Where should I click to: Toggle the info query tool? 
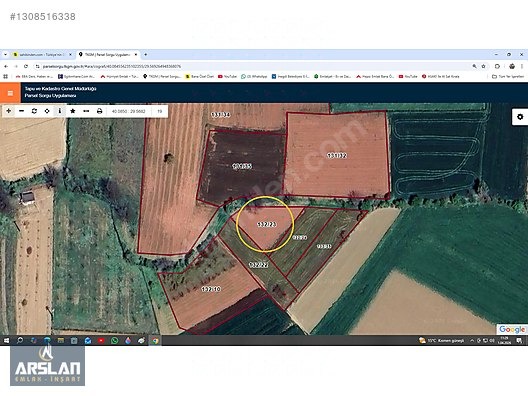[x=60, y=111]
